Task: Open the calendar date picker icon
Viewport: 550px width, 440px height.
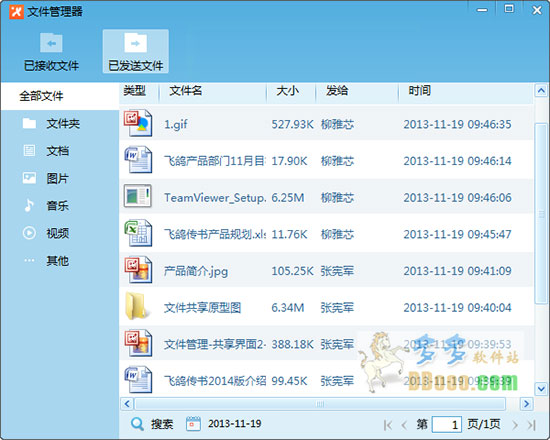Action: [193, 424]
